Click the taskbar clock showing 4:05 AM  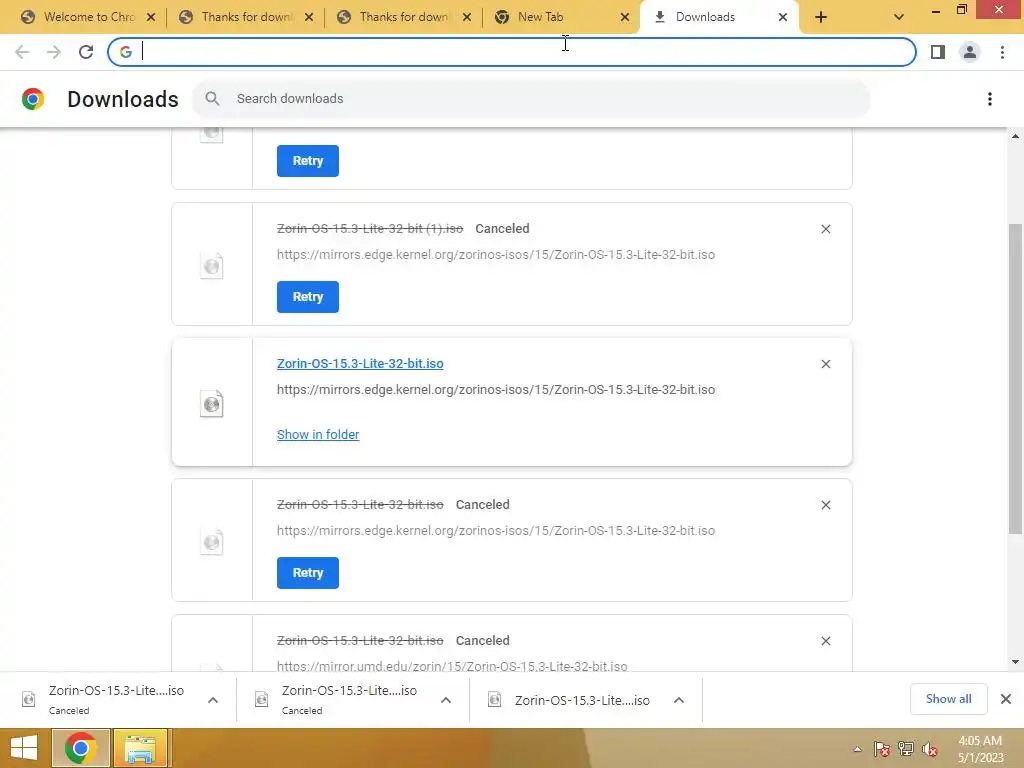(x=980, y=749)
